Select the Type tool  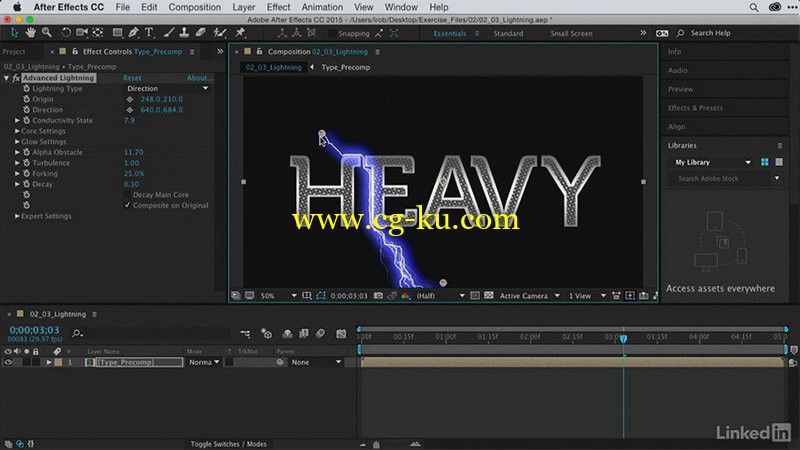[149, 33]
